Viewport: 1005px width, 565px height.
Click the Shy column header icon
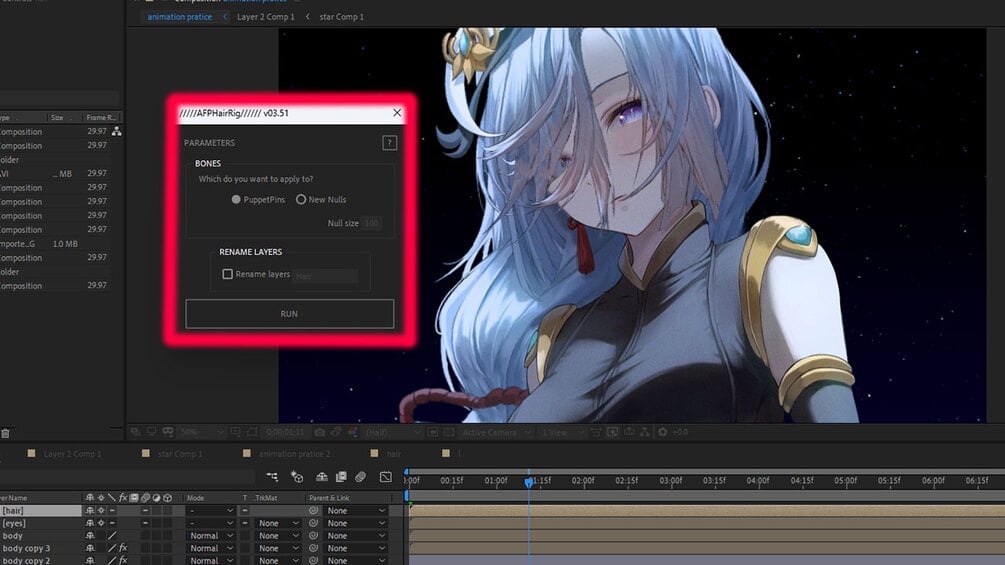tap(90, 498)
